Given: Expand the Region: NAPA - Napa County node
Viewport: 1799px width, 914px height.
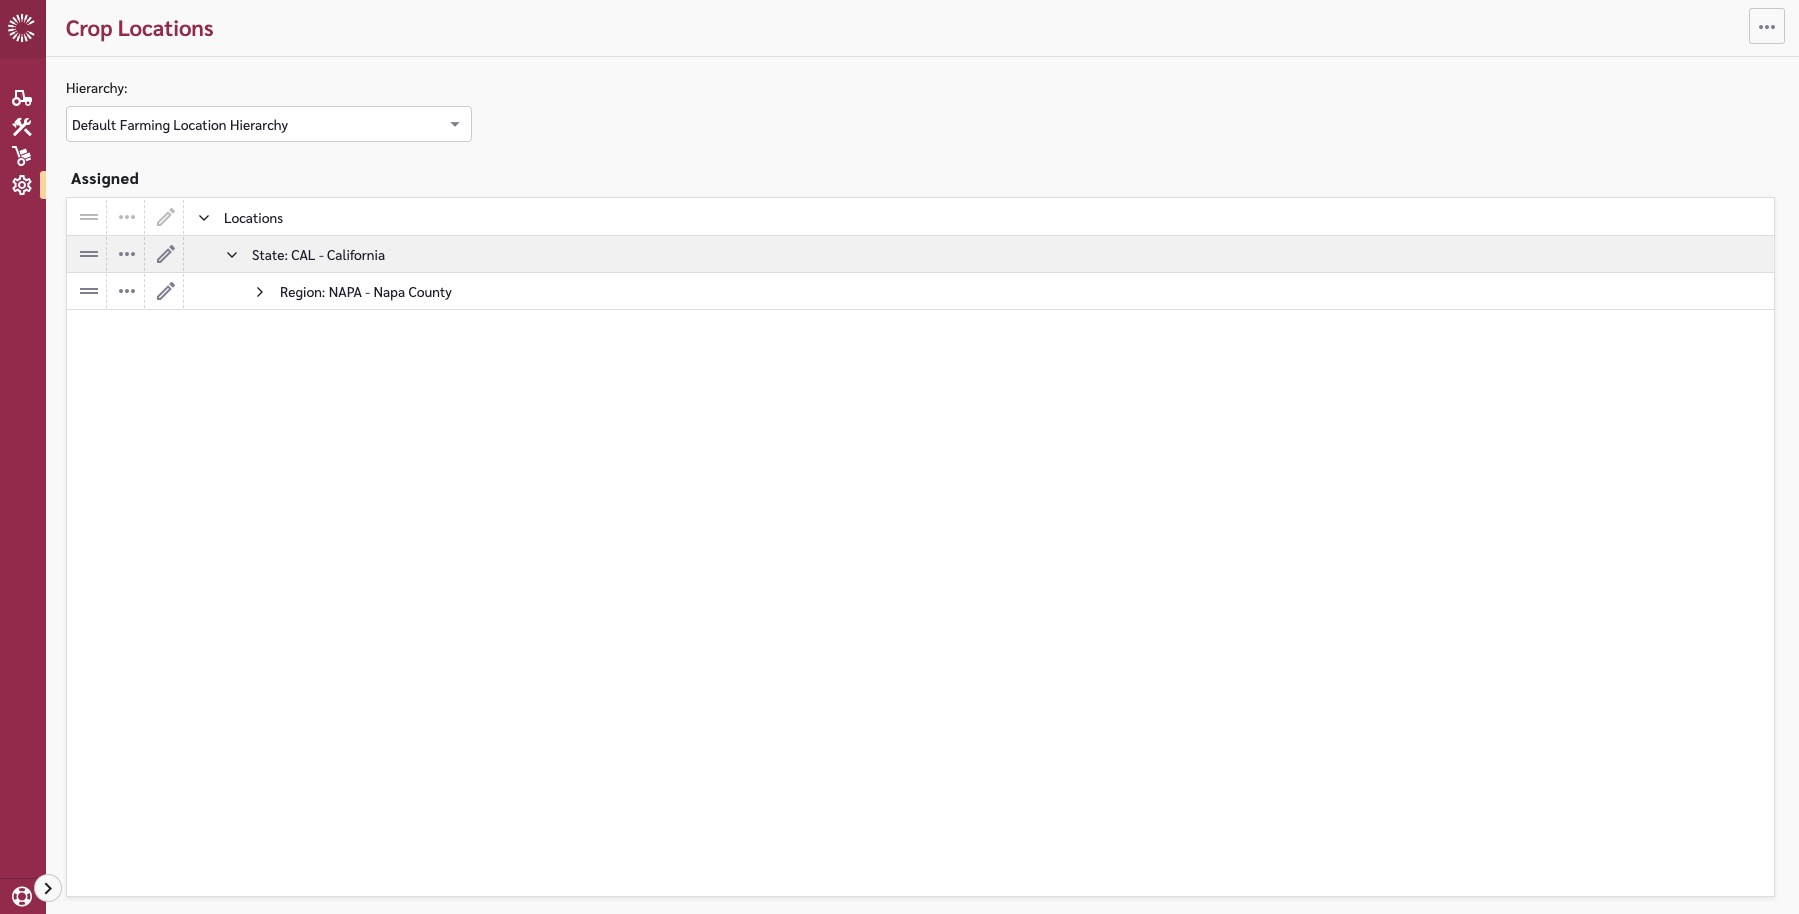Looking at the screenshot, I should tap(260, 292).
